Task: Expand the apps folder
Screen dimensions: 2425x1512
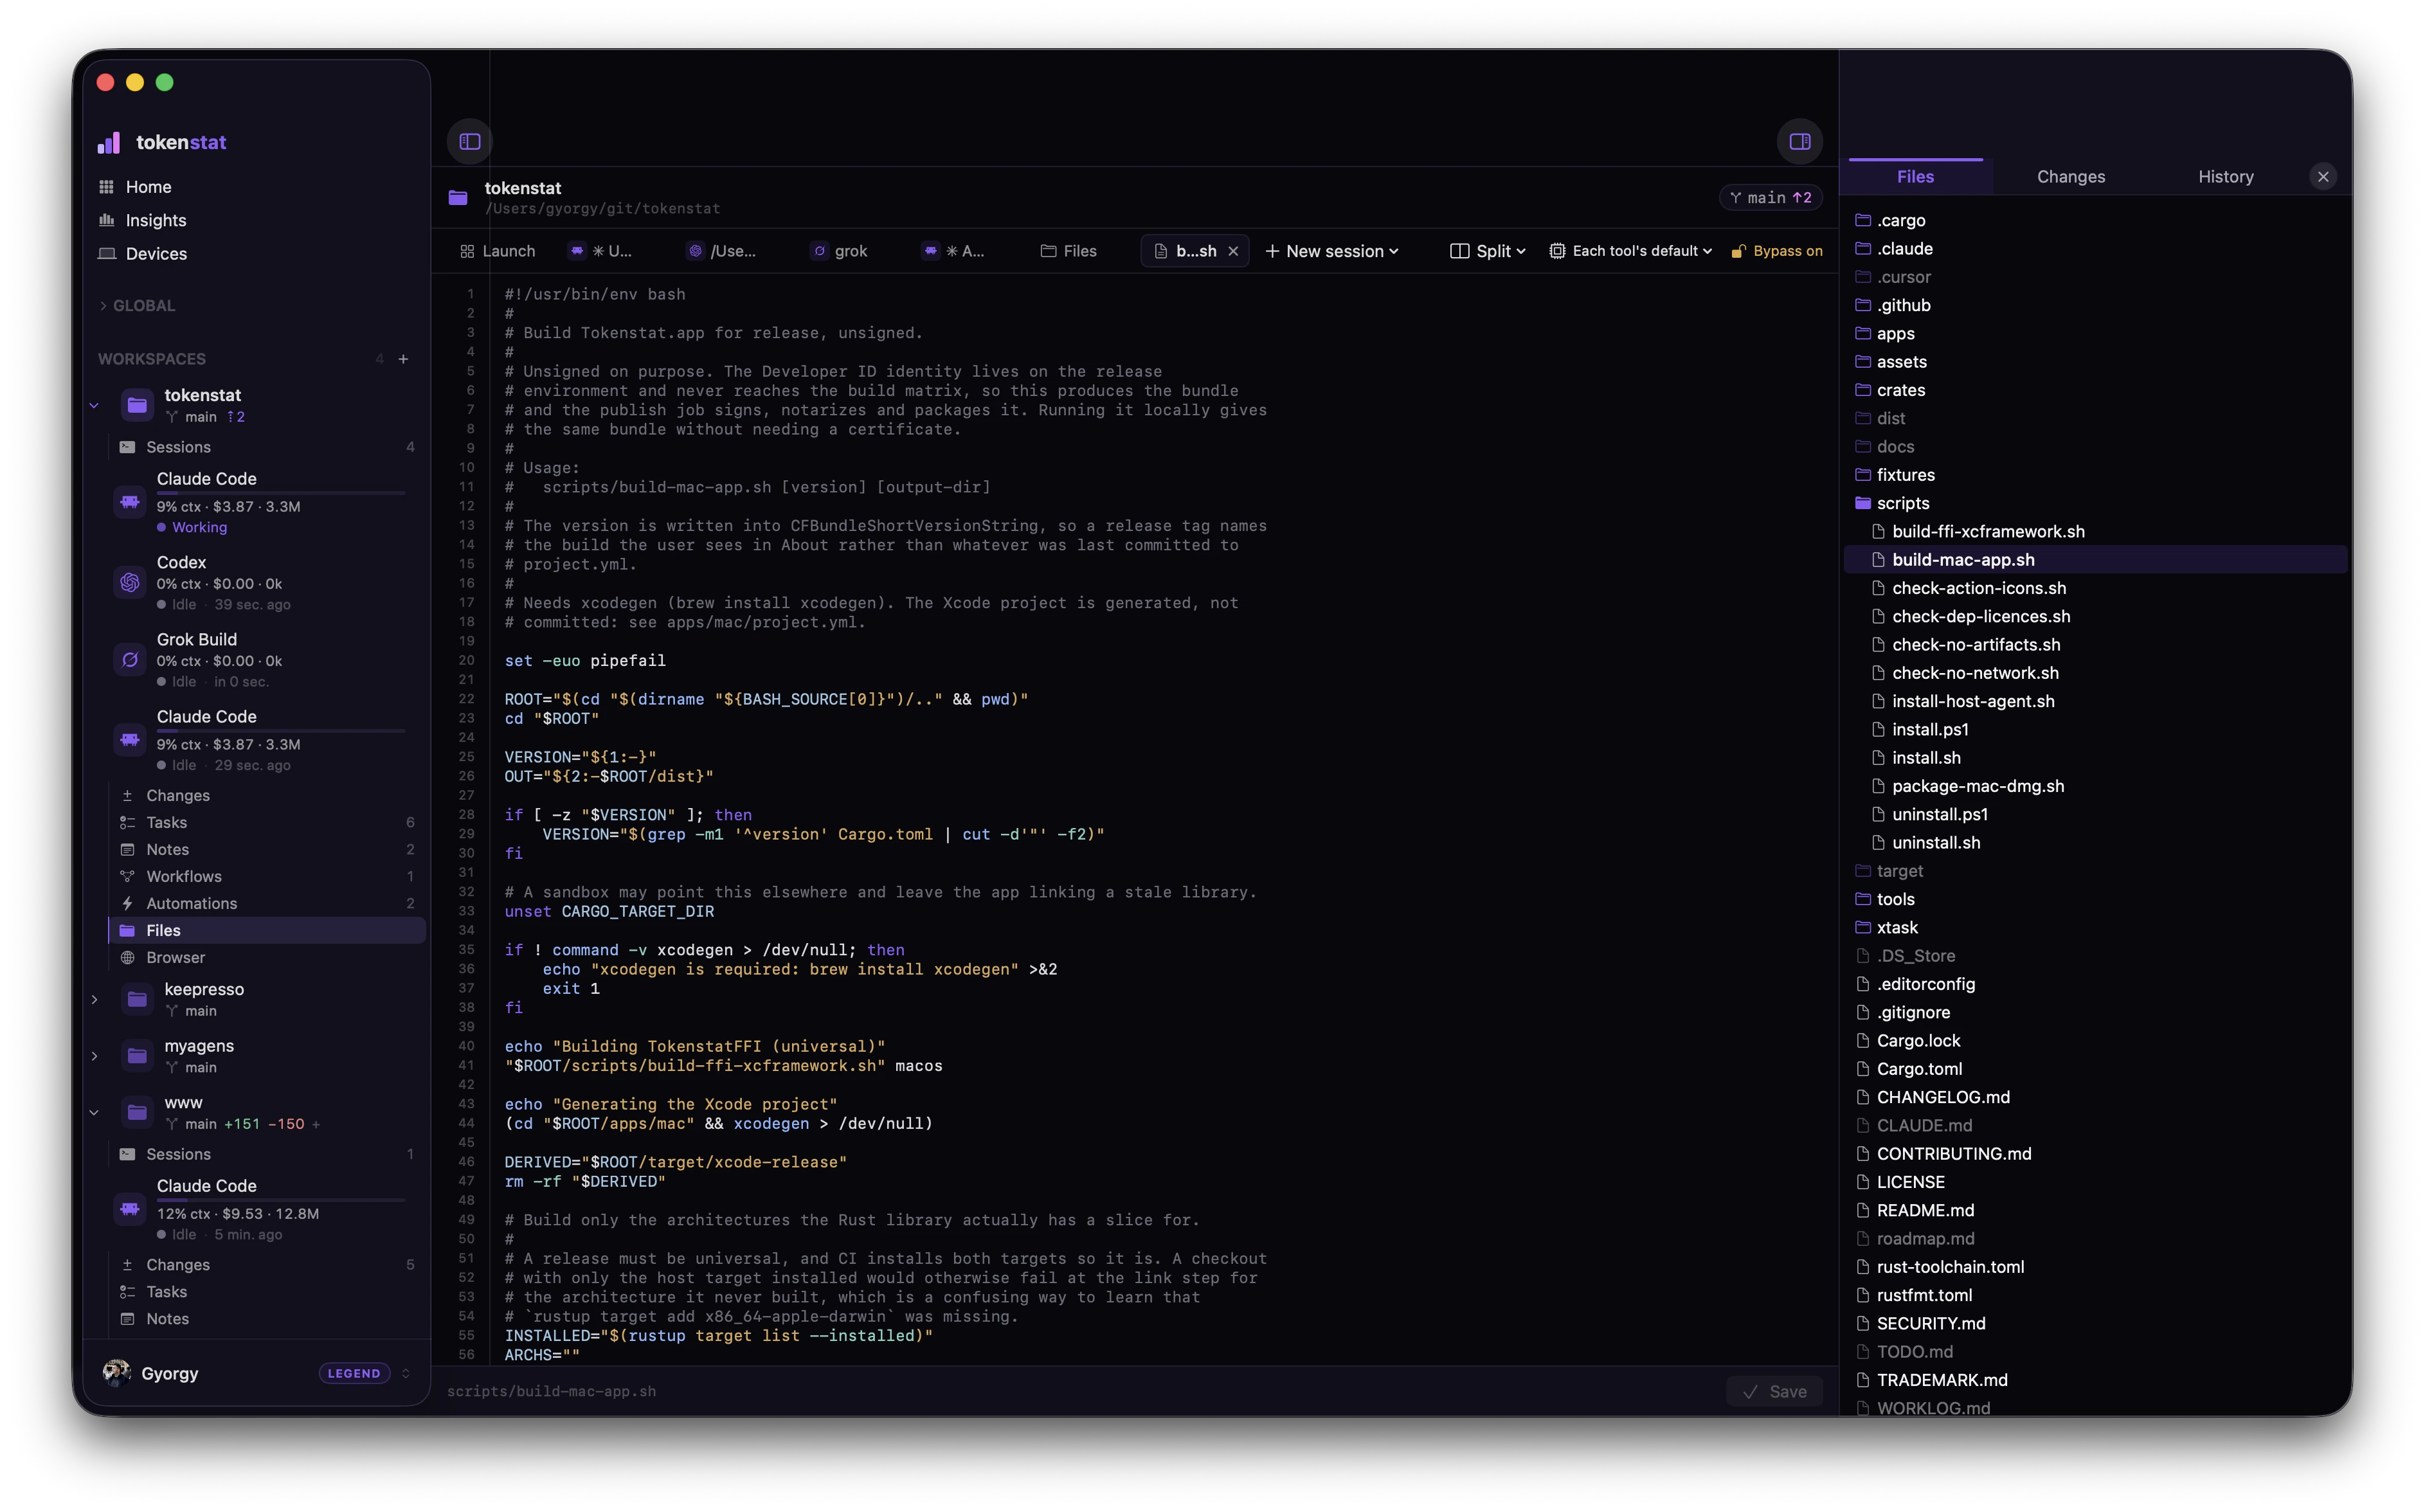Action: (x=2095, y=333)
